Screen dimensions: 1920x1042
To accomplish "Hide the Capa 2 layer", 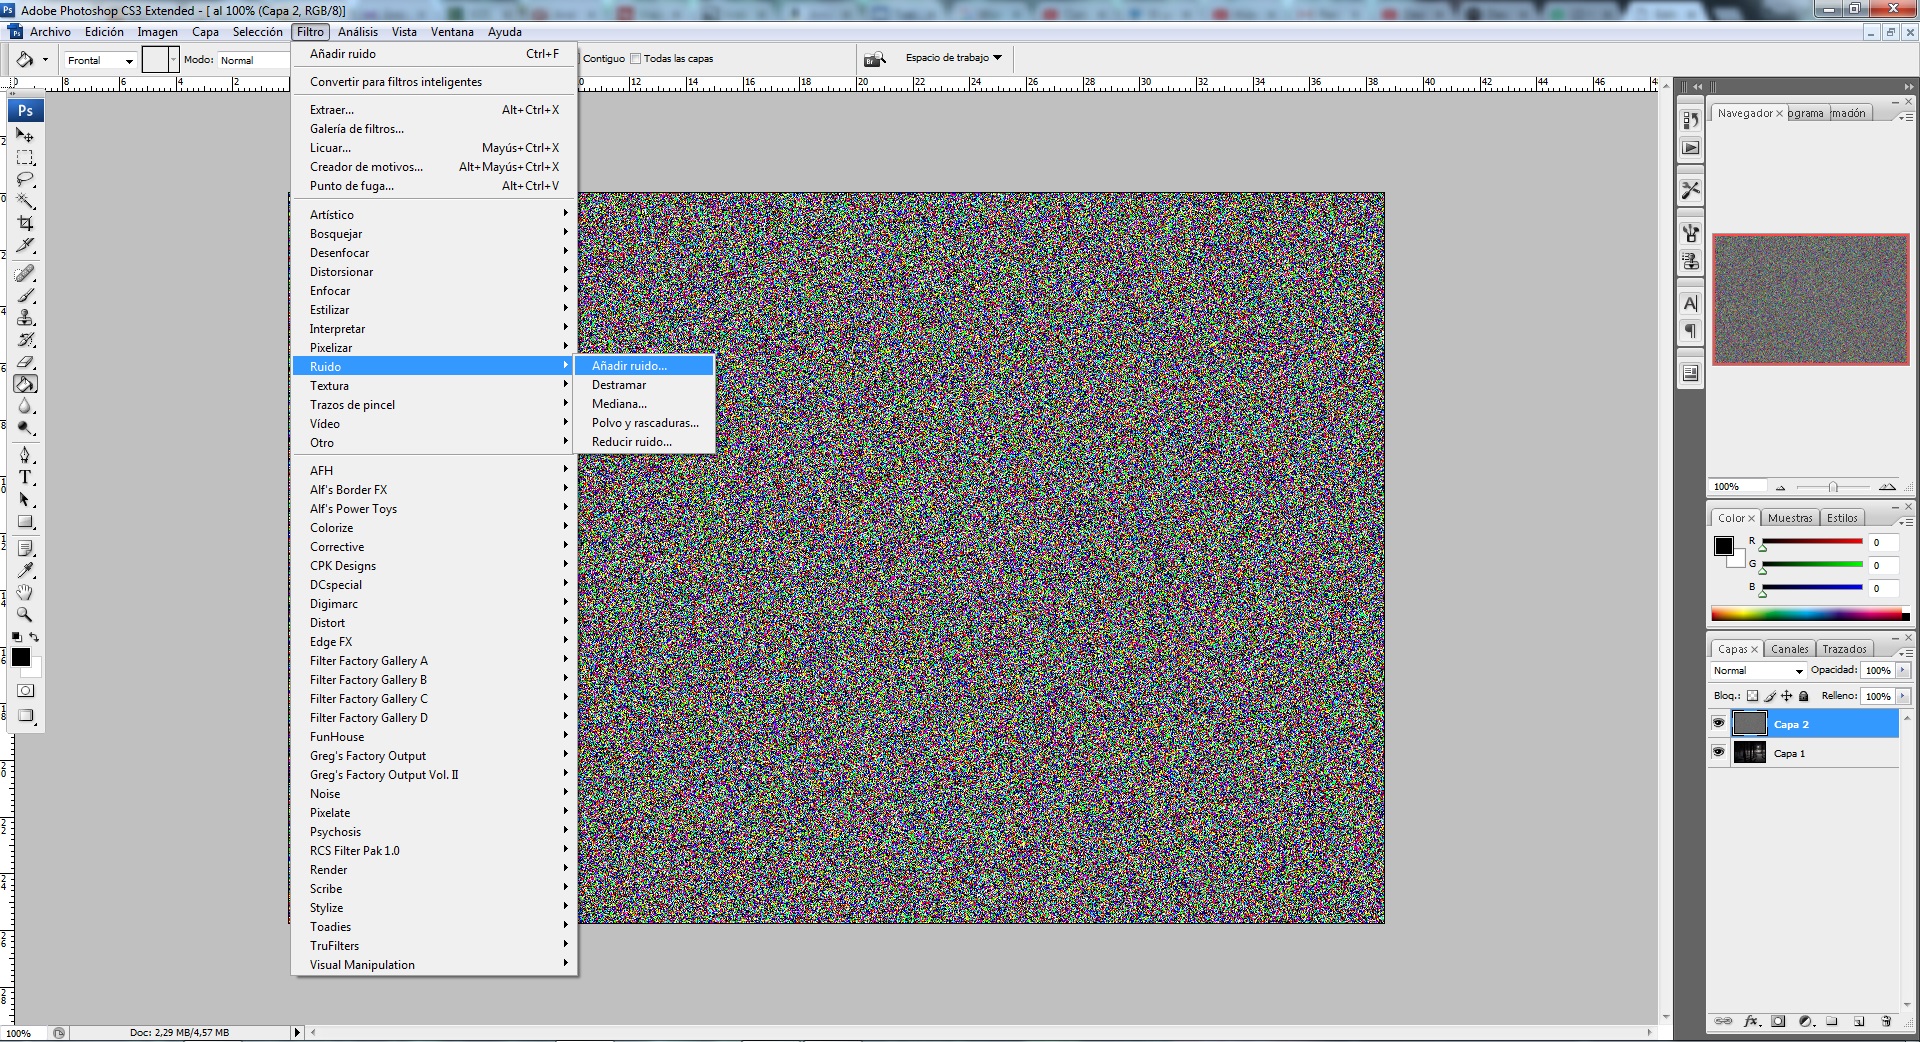I will 1718,723.
